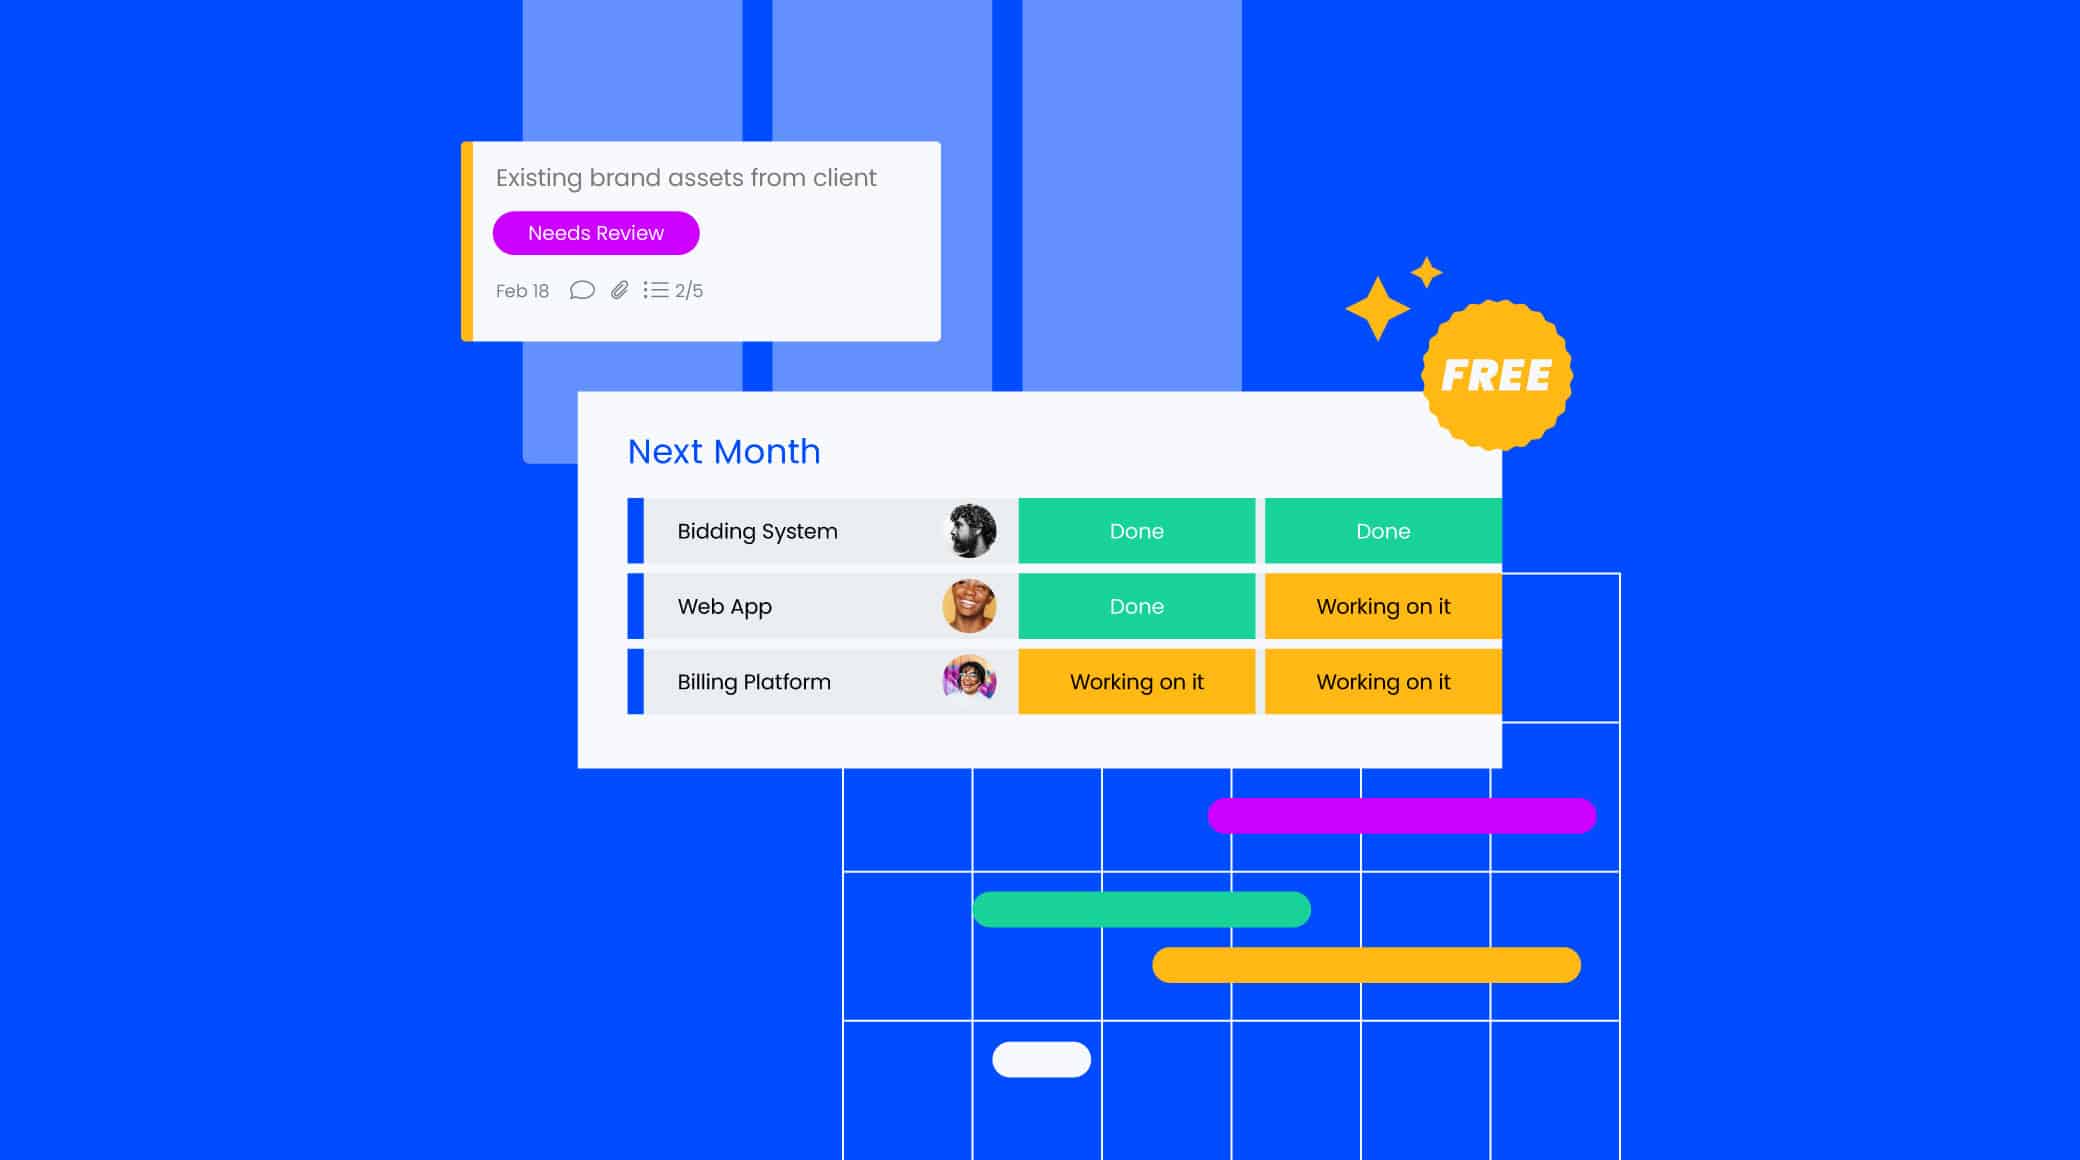Select the 'Done' status for Bidding System first column

pyautogui.click(x=1136, y=530)
